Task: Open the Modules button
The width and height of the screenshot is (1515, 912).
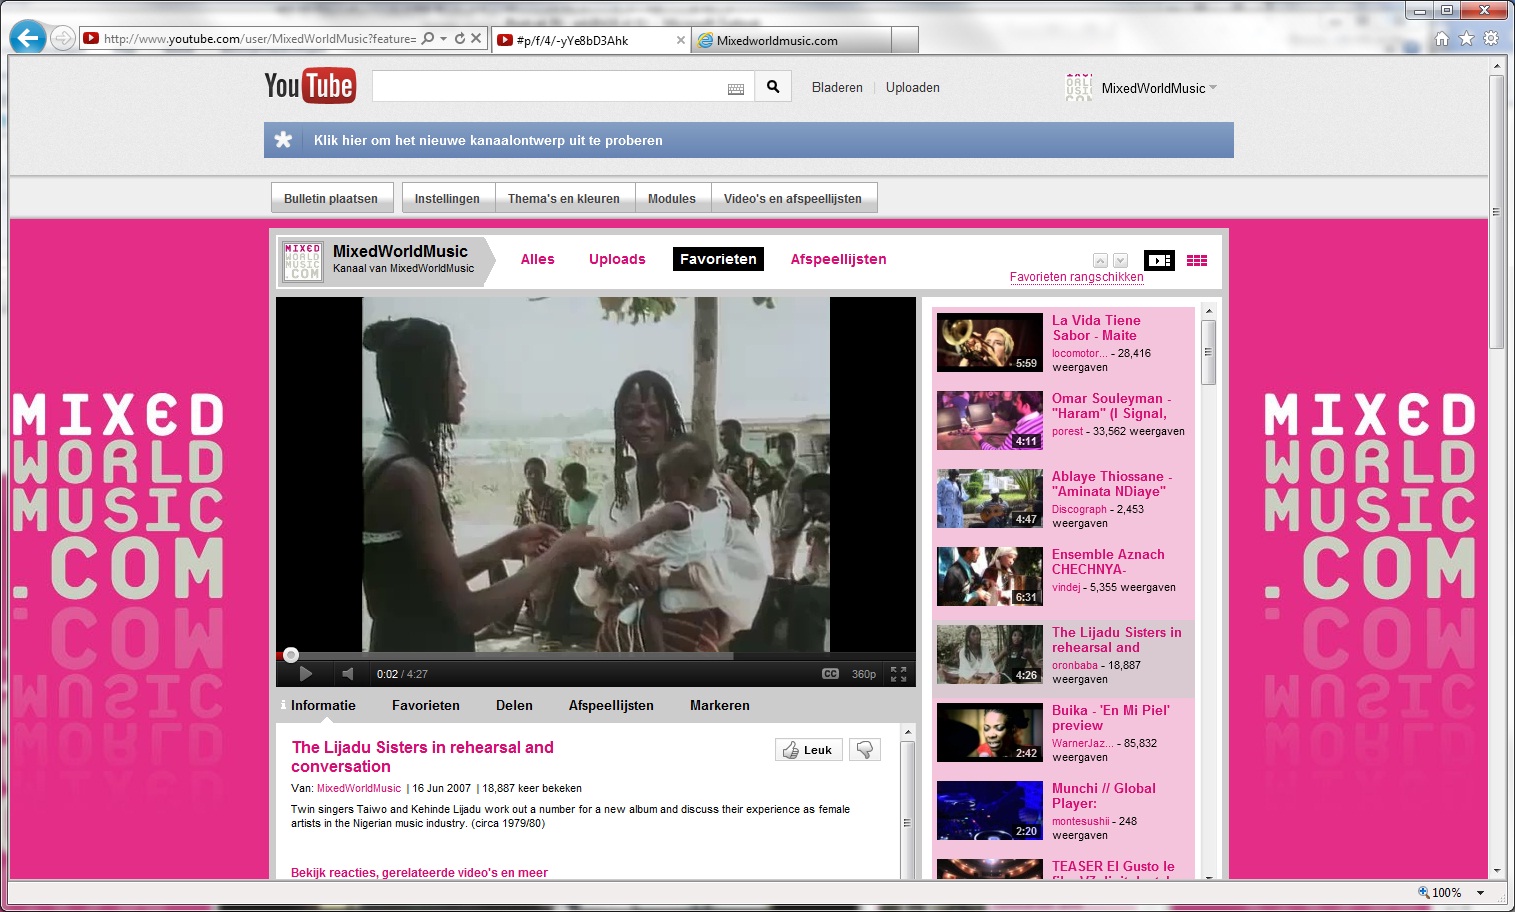Action: [672, 198]
